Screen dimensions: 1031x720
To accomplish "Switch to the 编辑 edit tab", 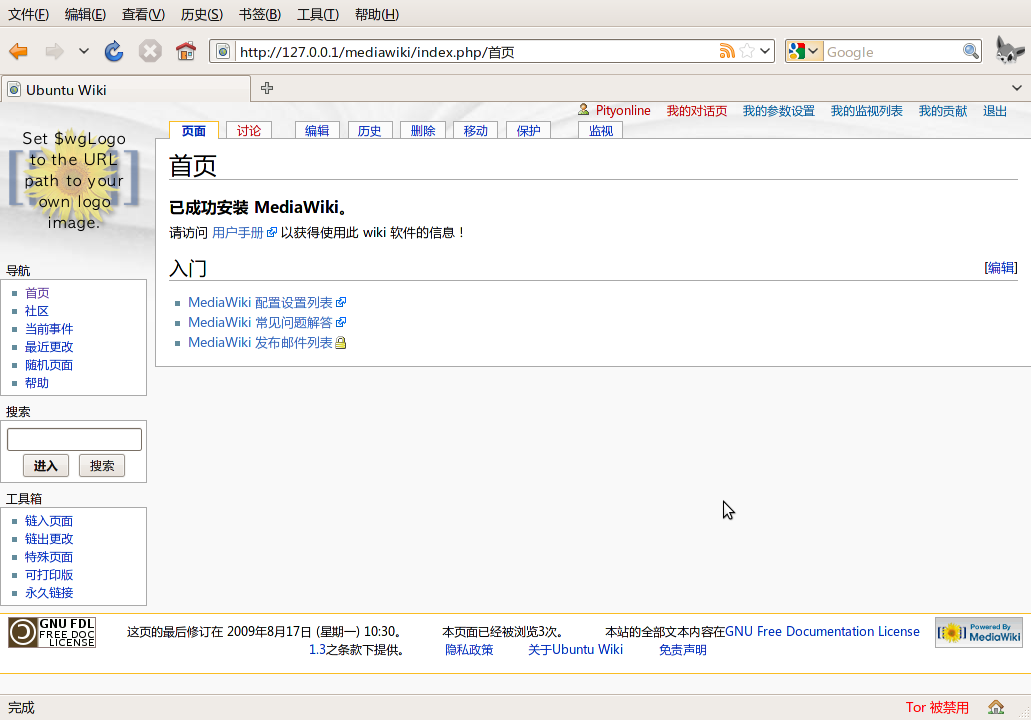I will [x=317, y=130].
